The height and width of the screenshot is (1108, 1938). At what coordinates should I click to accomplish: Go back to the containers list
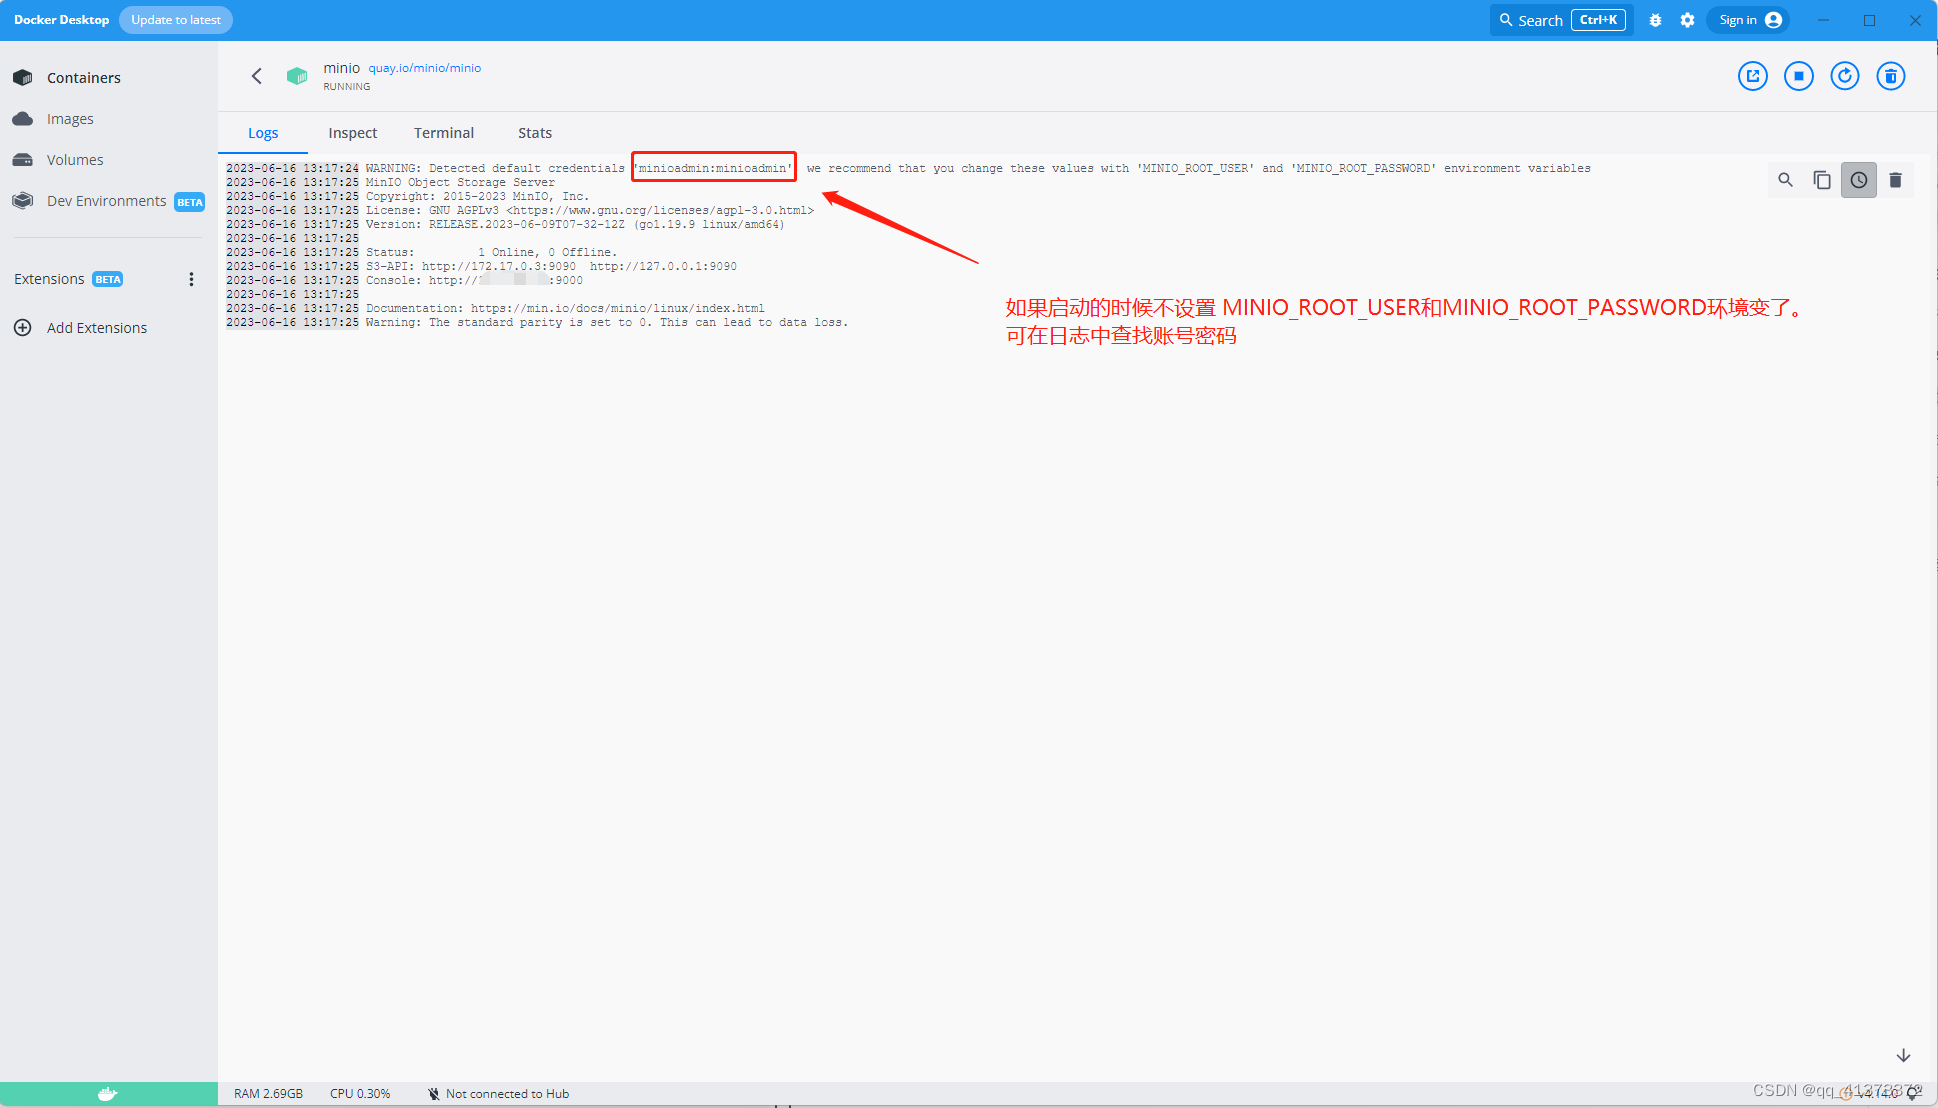(x=257, y=76)
